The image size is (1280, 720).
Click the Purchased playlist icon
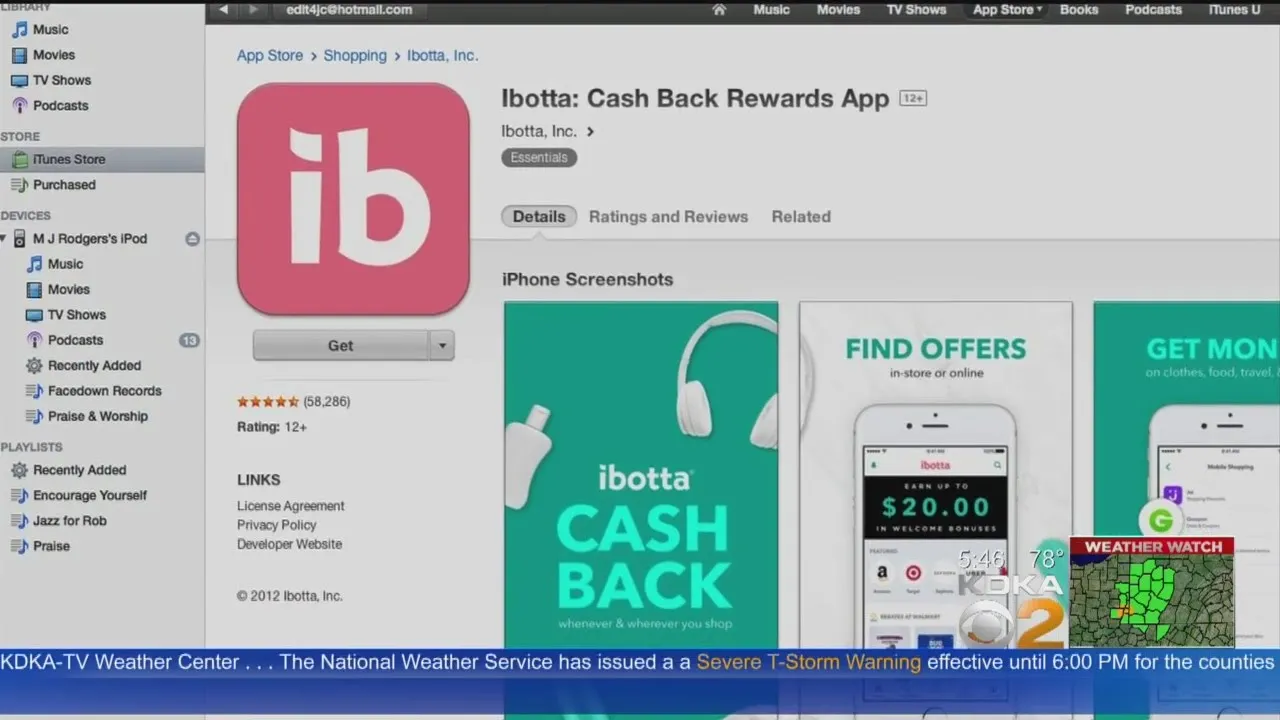(x=19, y=185)
